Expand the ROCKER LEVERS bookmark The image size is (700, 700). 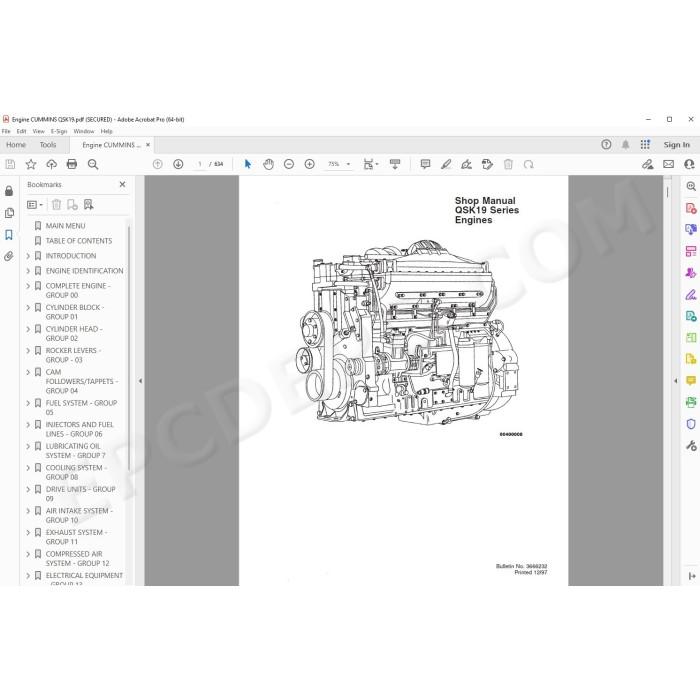(x=28, y=351)
